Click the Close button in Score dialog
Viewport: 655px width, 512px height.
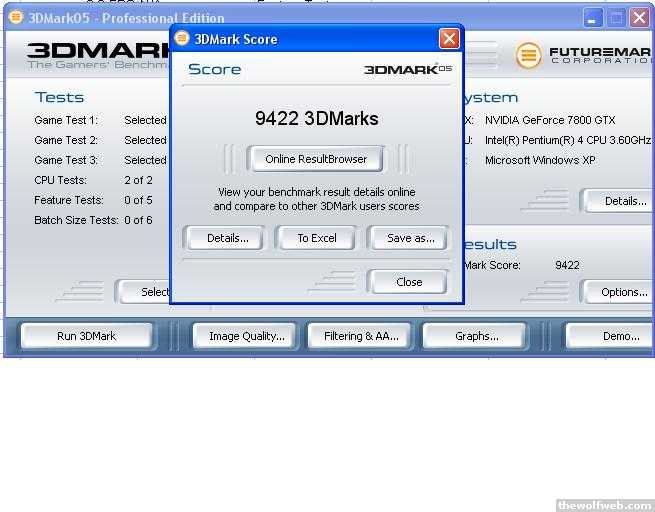tap(408, 282)
